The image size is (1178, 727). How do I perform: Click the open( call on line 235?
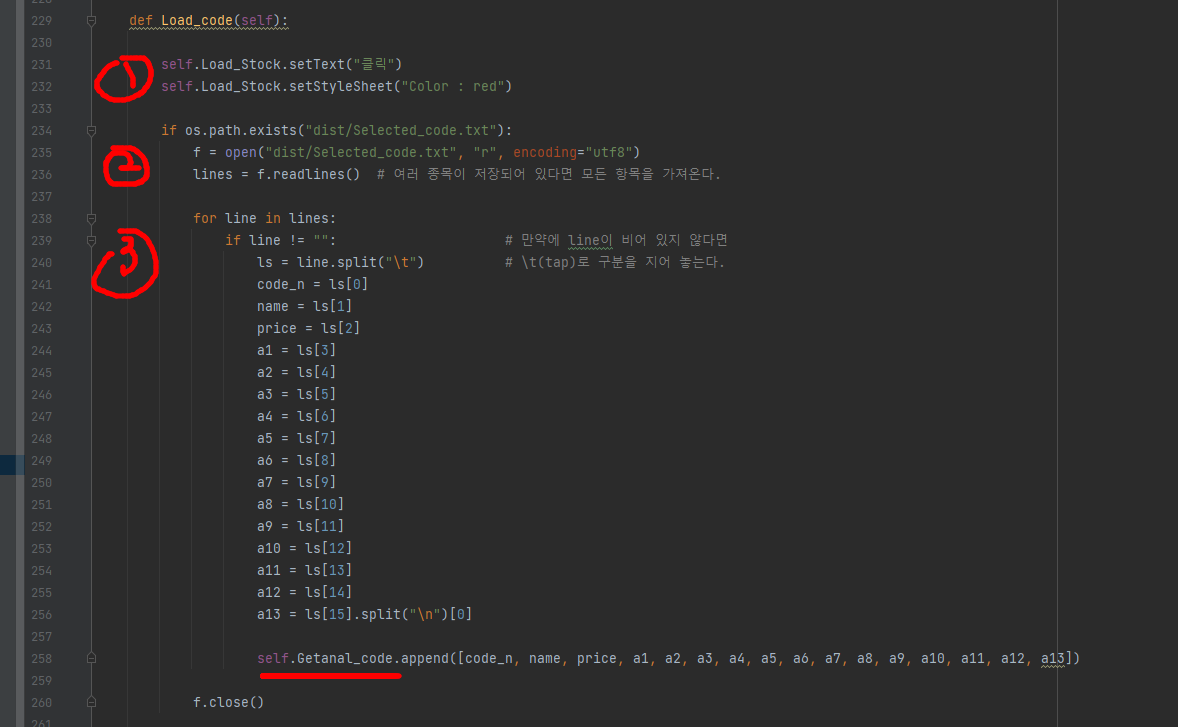244,152
